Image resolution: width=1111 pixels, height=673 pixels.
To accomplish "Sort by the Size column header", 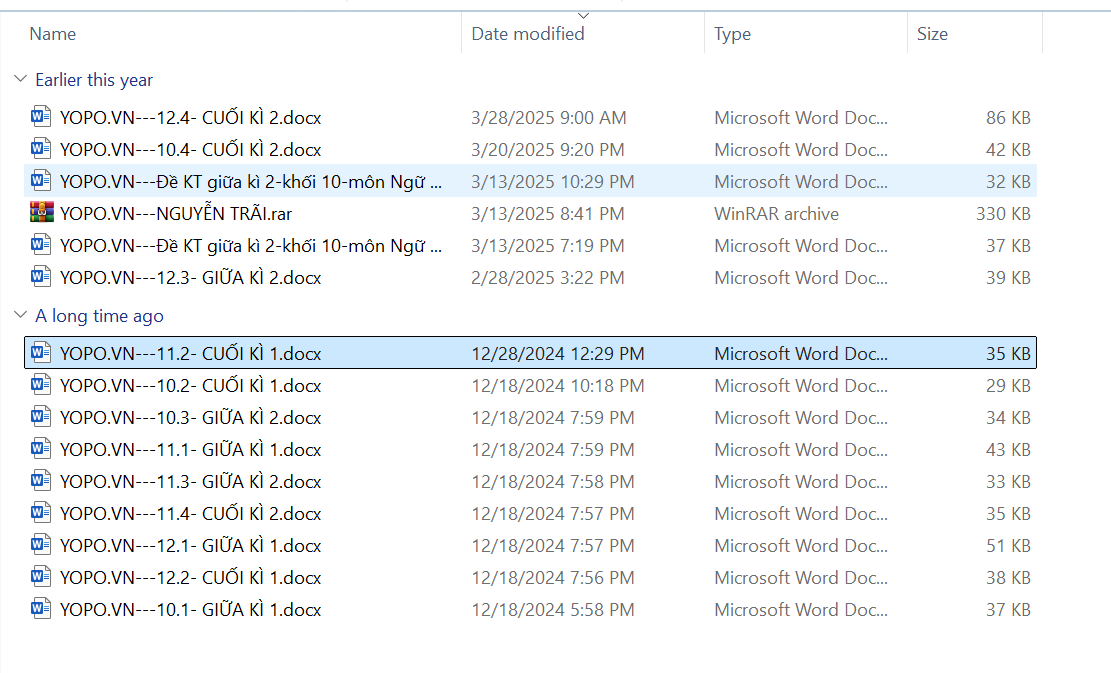I will 932,34.
